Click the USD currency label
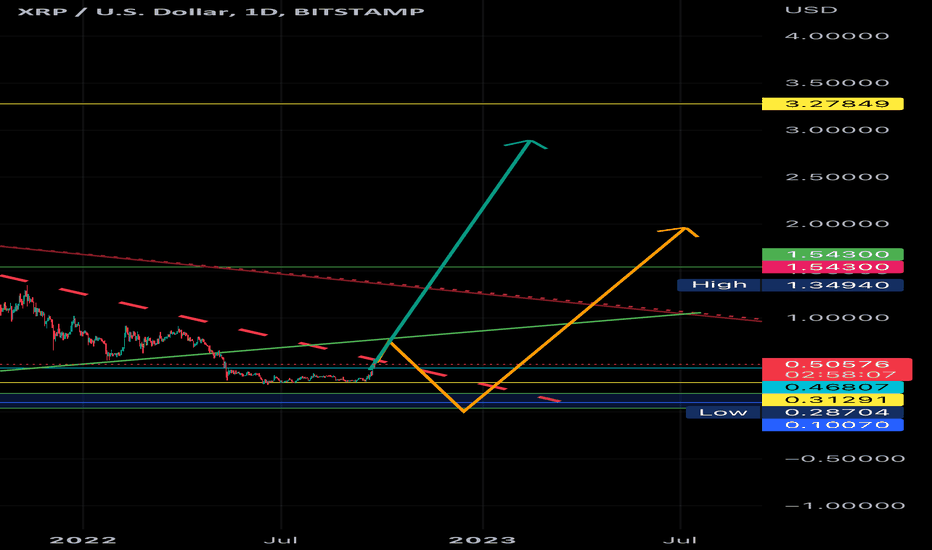The width and height of the screenshot is (932, 550). 811,10
